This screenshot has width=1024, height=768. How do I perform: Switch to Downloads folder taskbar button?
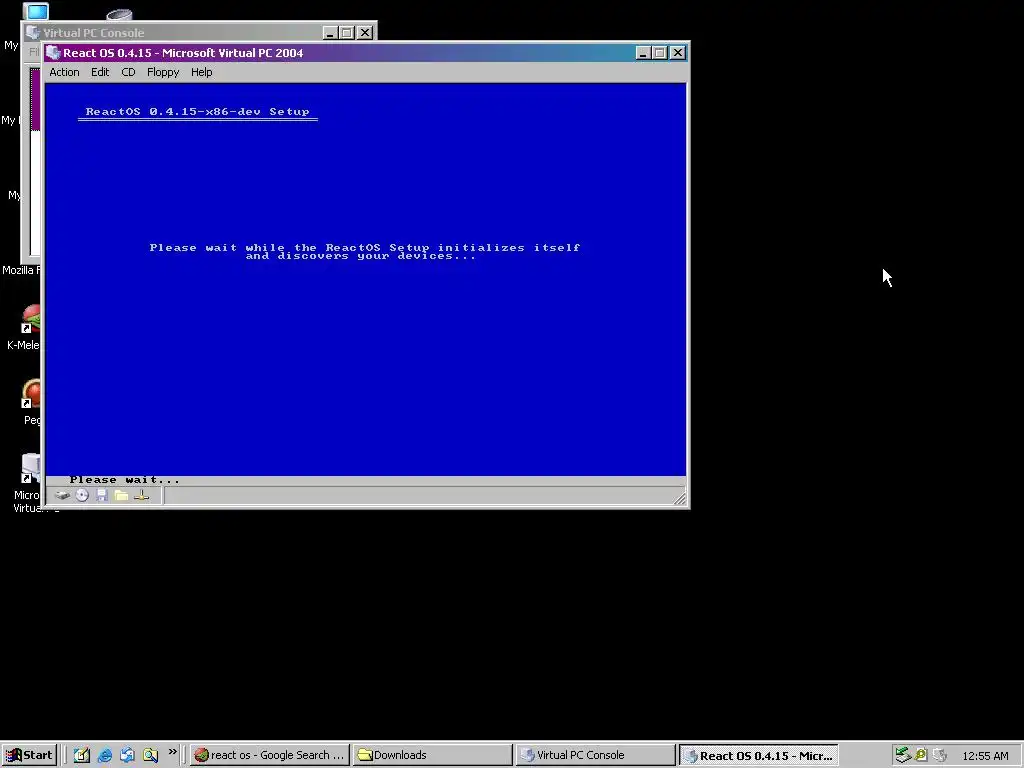pyautogui.click(x=432, y=755)
